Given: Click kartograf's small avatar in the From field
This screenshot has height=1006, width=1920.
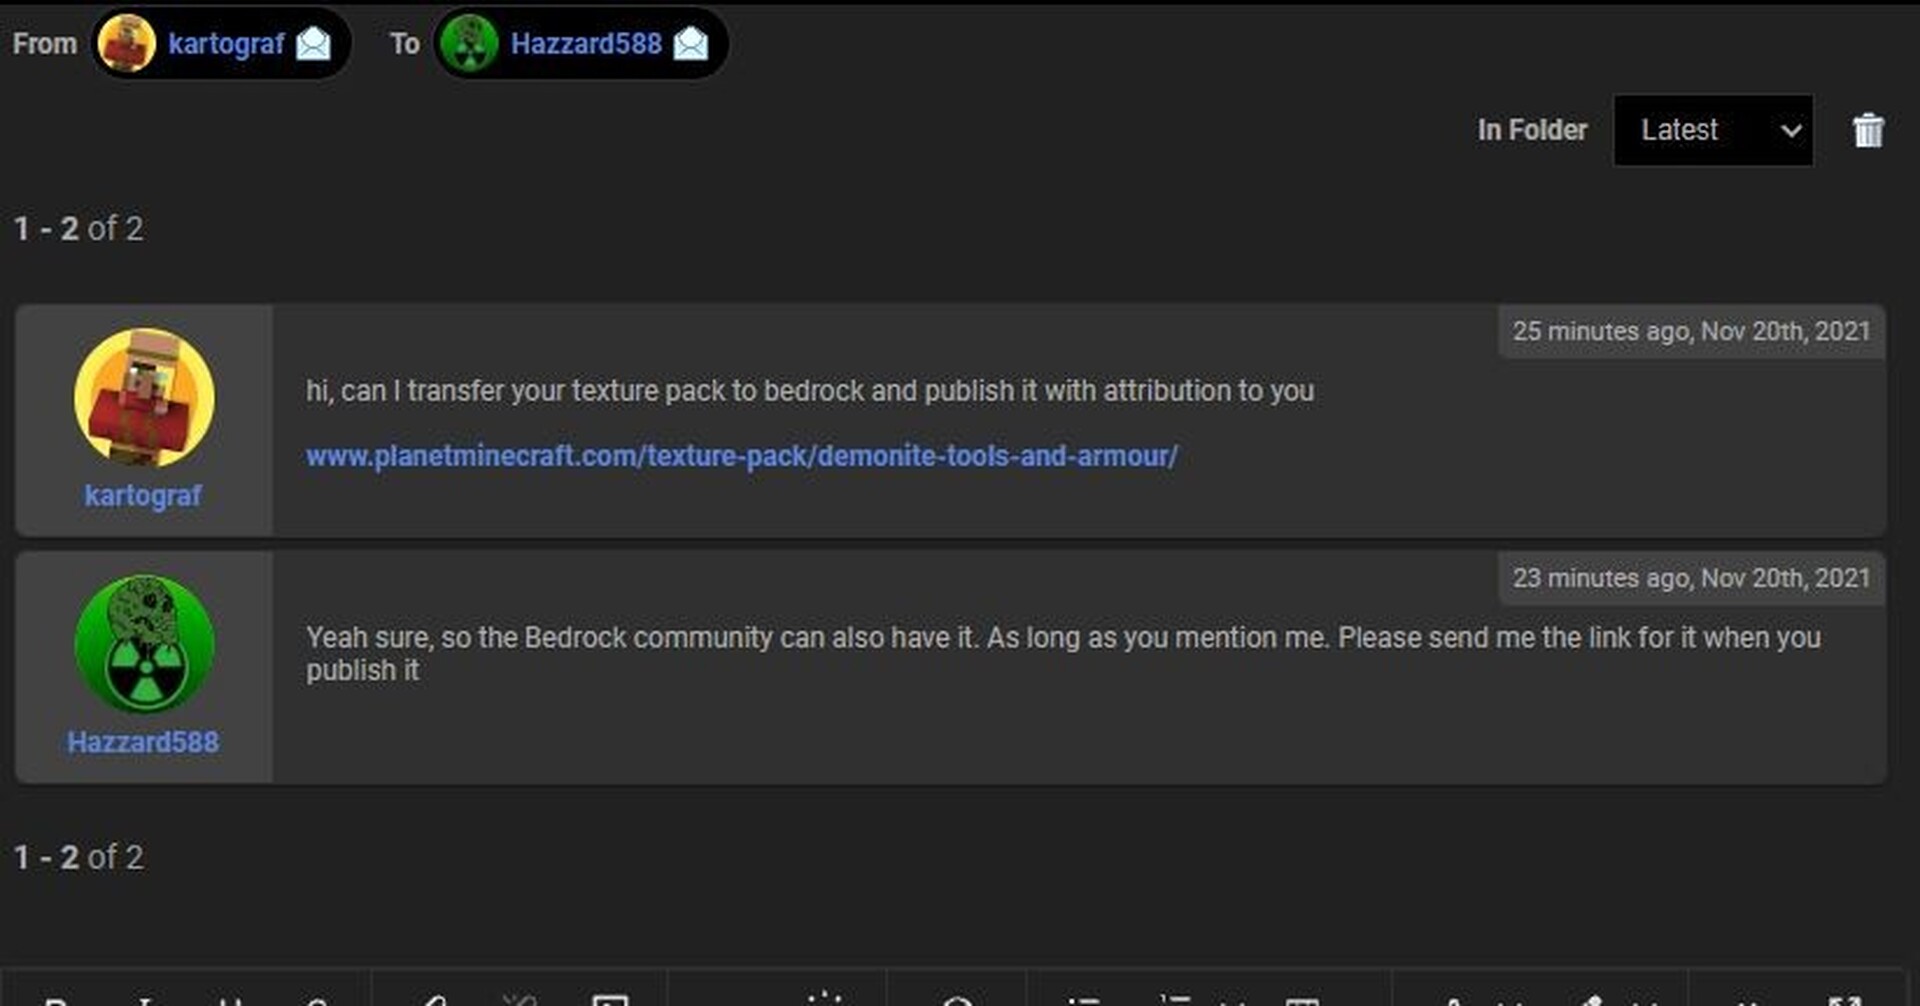Looking at the screenshot, I should [x=127, y=44].
